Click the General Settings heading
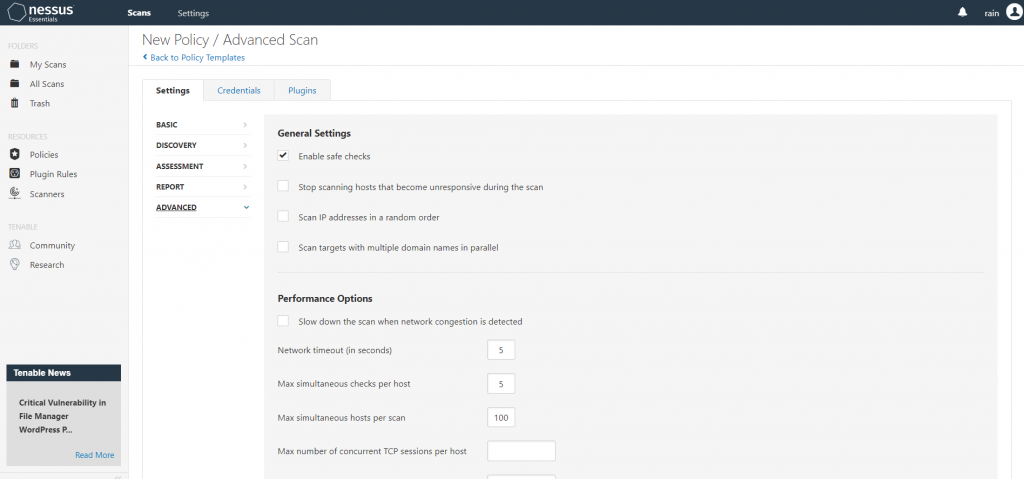Image resolution: width=1024 pixels, height=479 pixels. pos(314,133)
